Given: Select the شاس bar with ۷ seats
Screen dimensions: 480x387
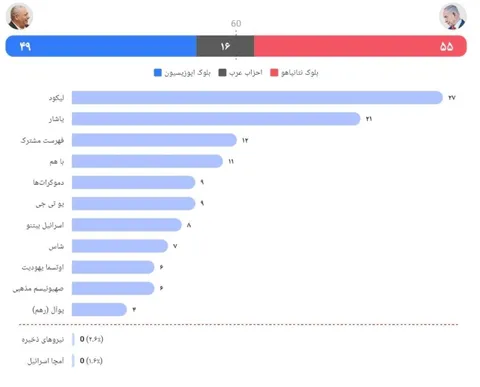Looking at the screenshot, I should (x=120, y=246).
